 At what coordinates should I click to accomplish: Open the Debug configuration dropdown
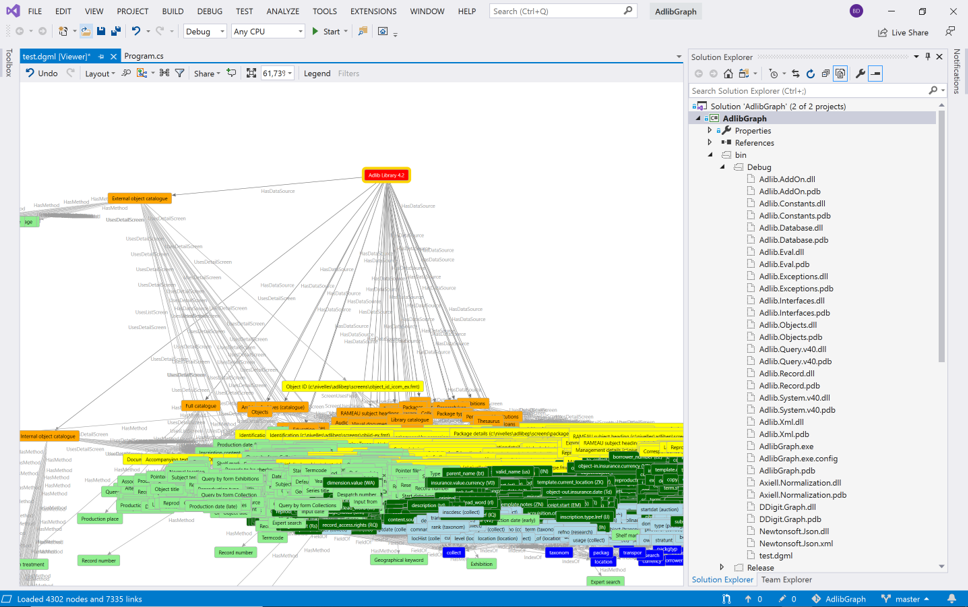click(x=205, y=31)
